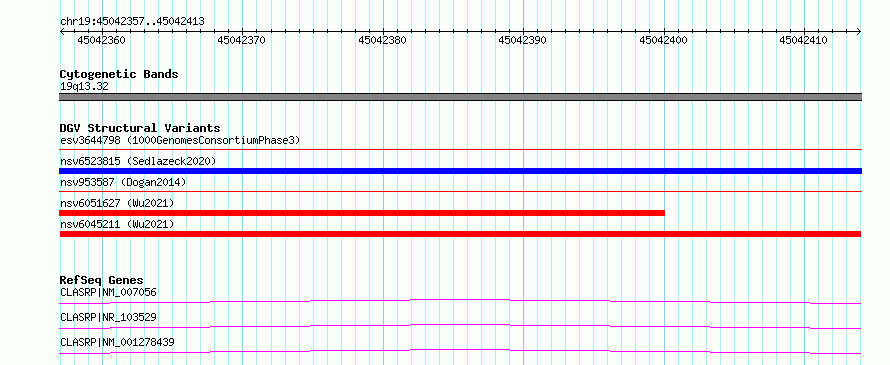Click the magenta CLASRP|NM_007056 gene line
Screen dimensions: 890x365
[x=460, y=301]
